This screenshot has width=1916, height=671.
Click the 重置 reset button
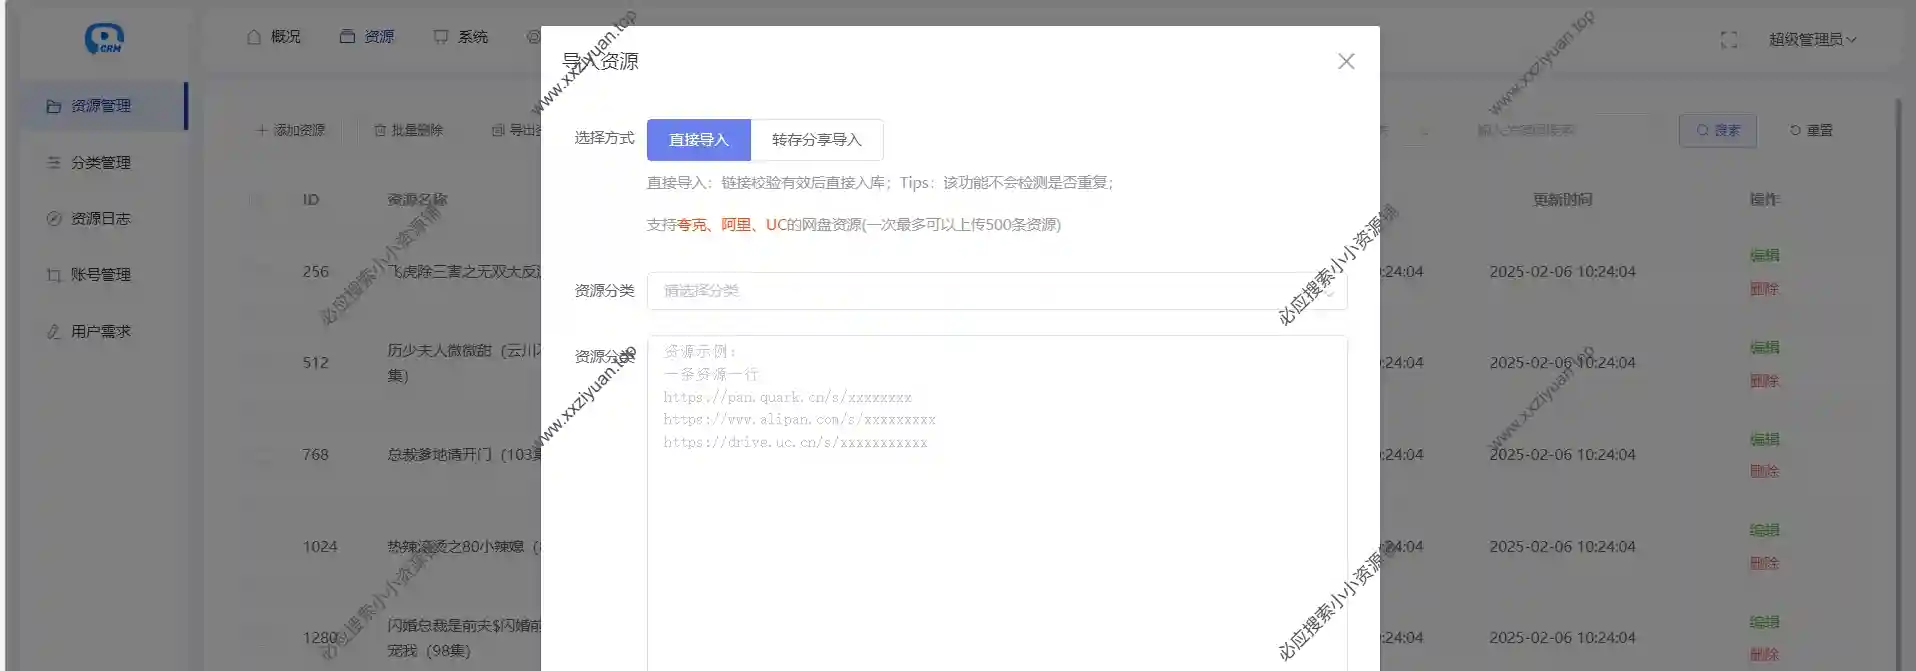pos(1811,131)
